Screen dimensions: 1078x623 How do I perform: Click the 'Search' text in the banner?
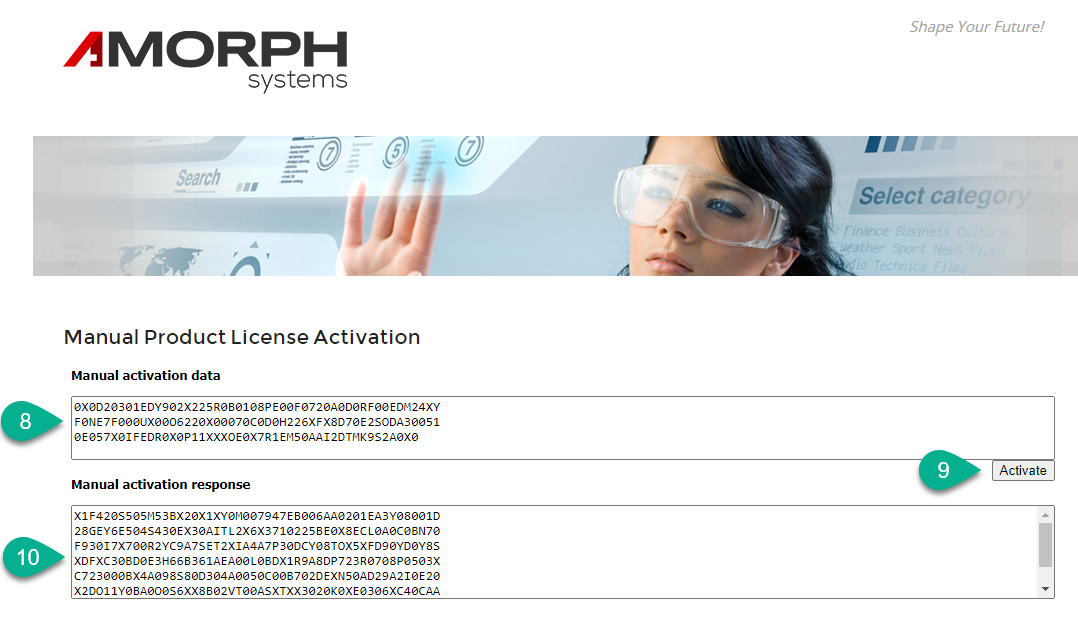pos(198,178)
